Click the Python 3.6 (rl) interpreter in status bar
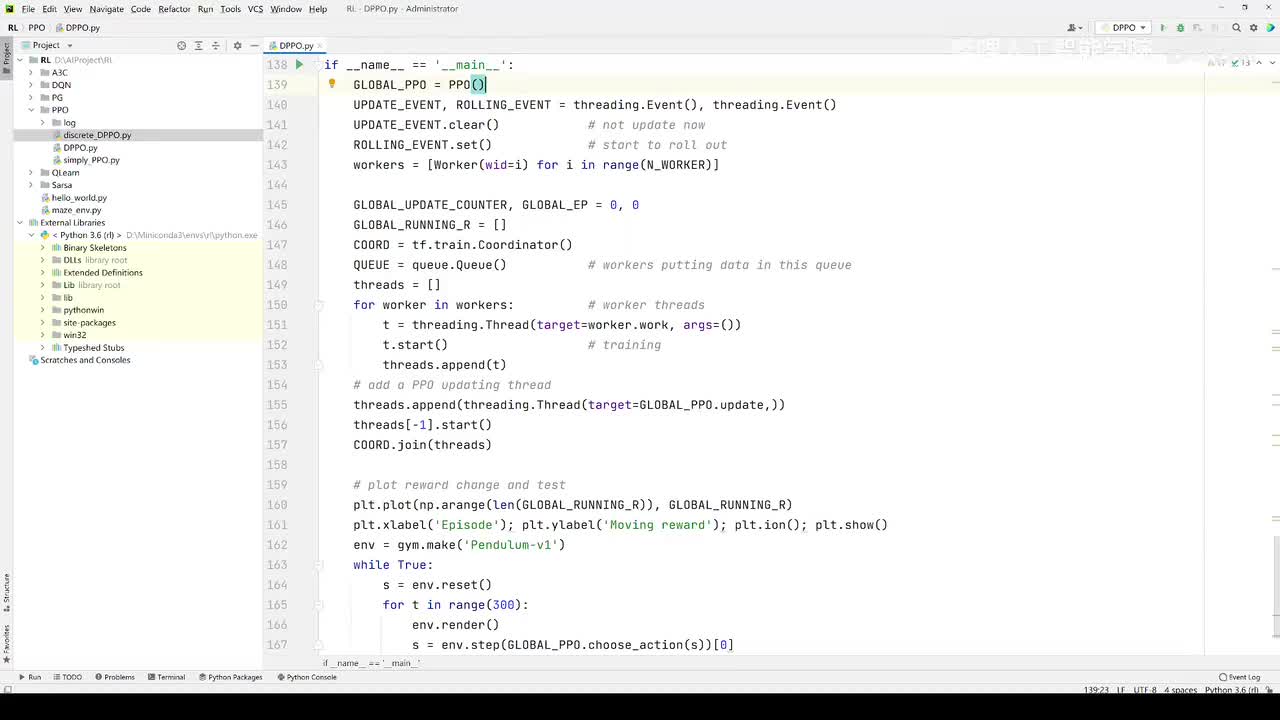The image size is (1280, 720). pos(1231,690)
